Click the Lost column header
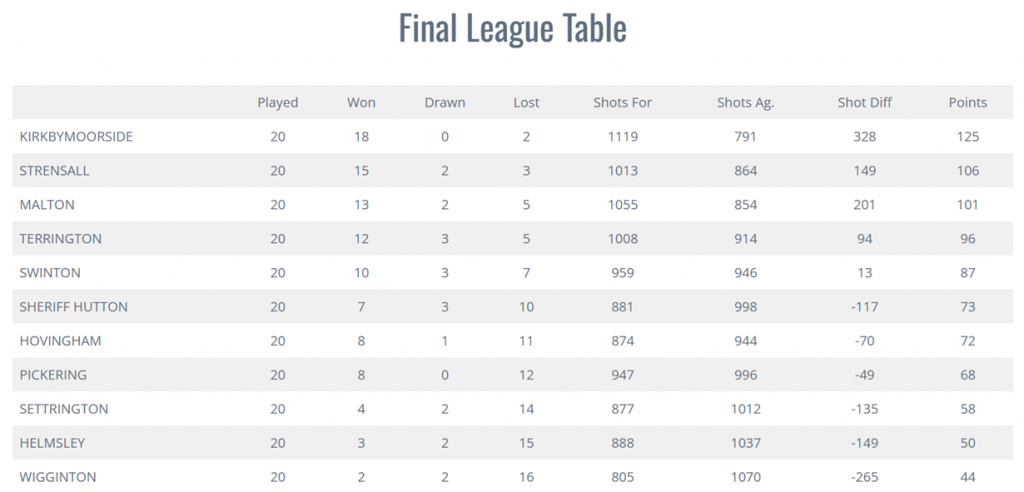 pyautogui.click(x=526, y=103)
